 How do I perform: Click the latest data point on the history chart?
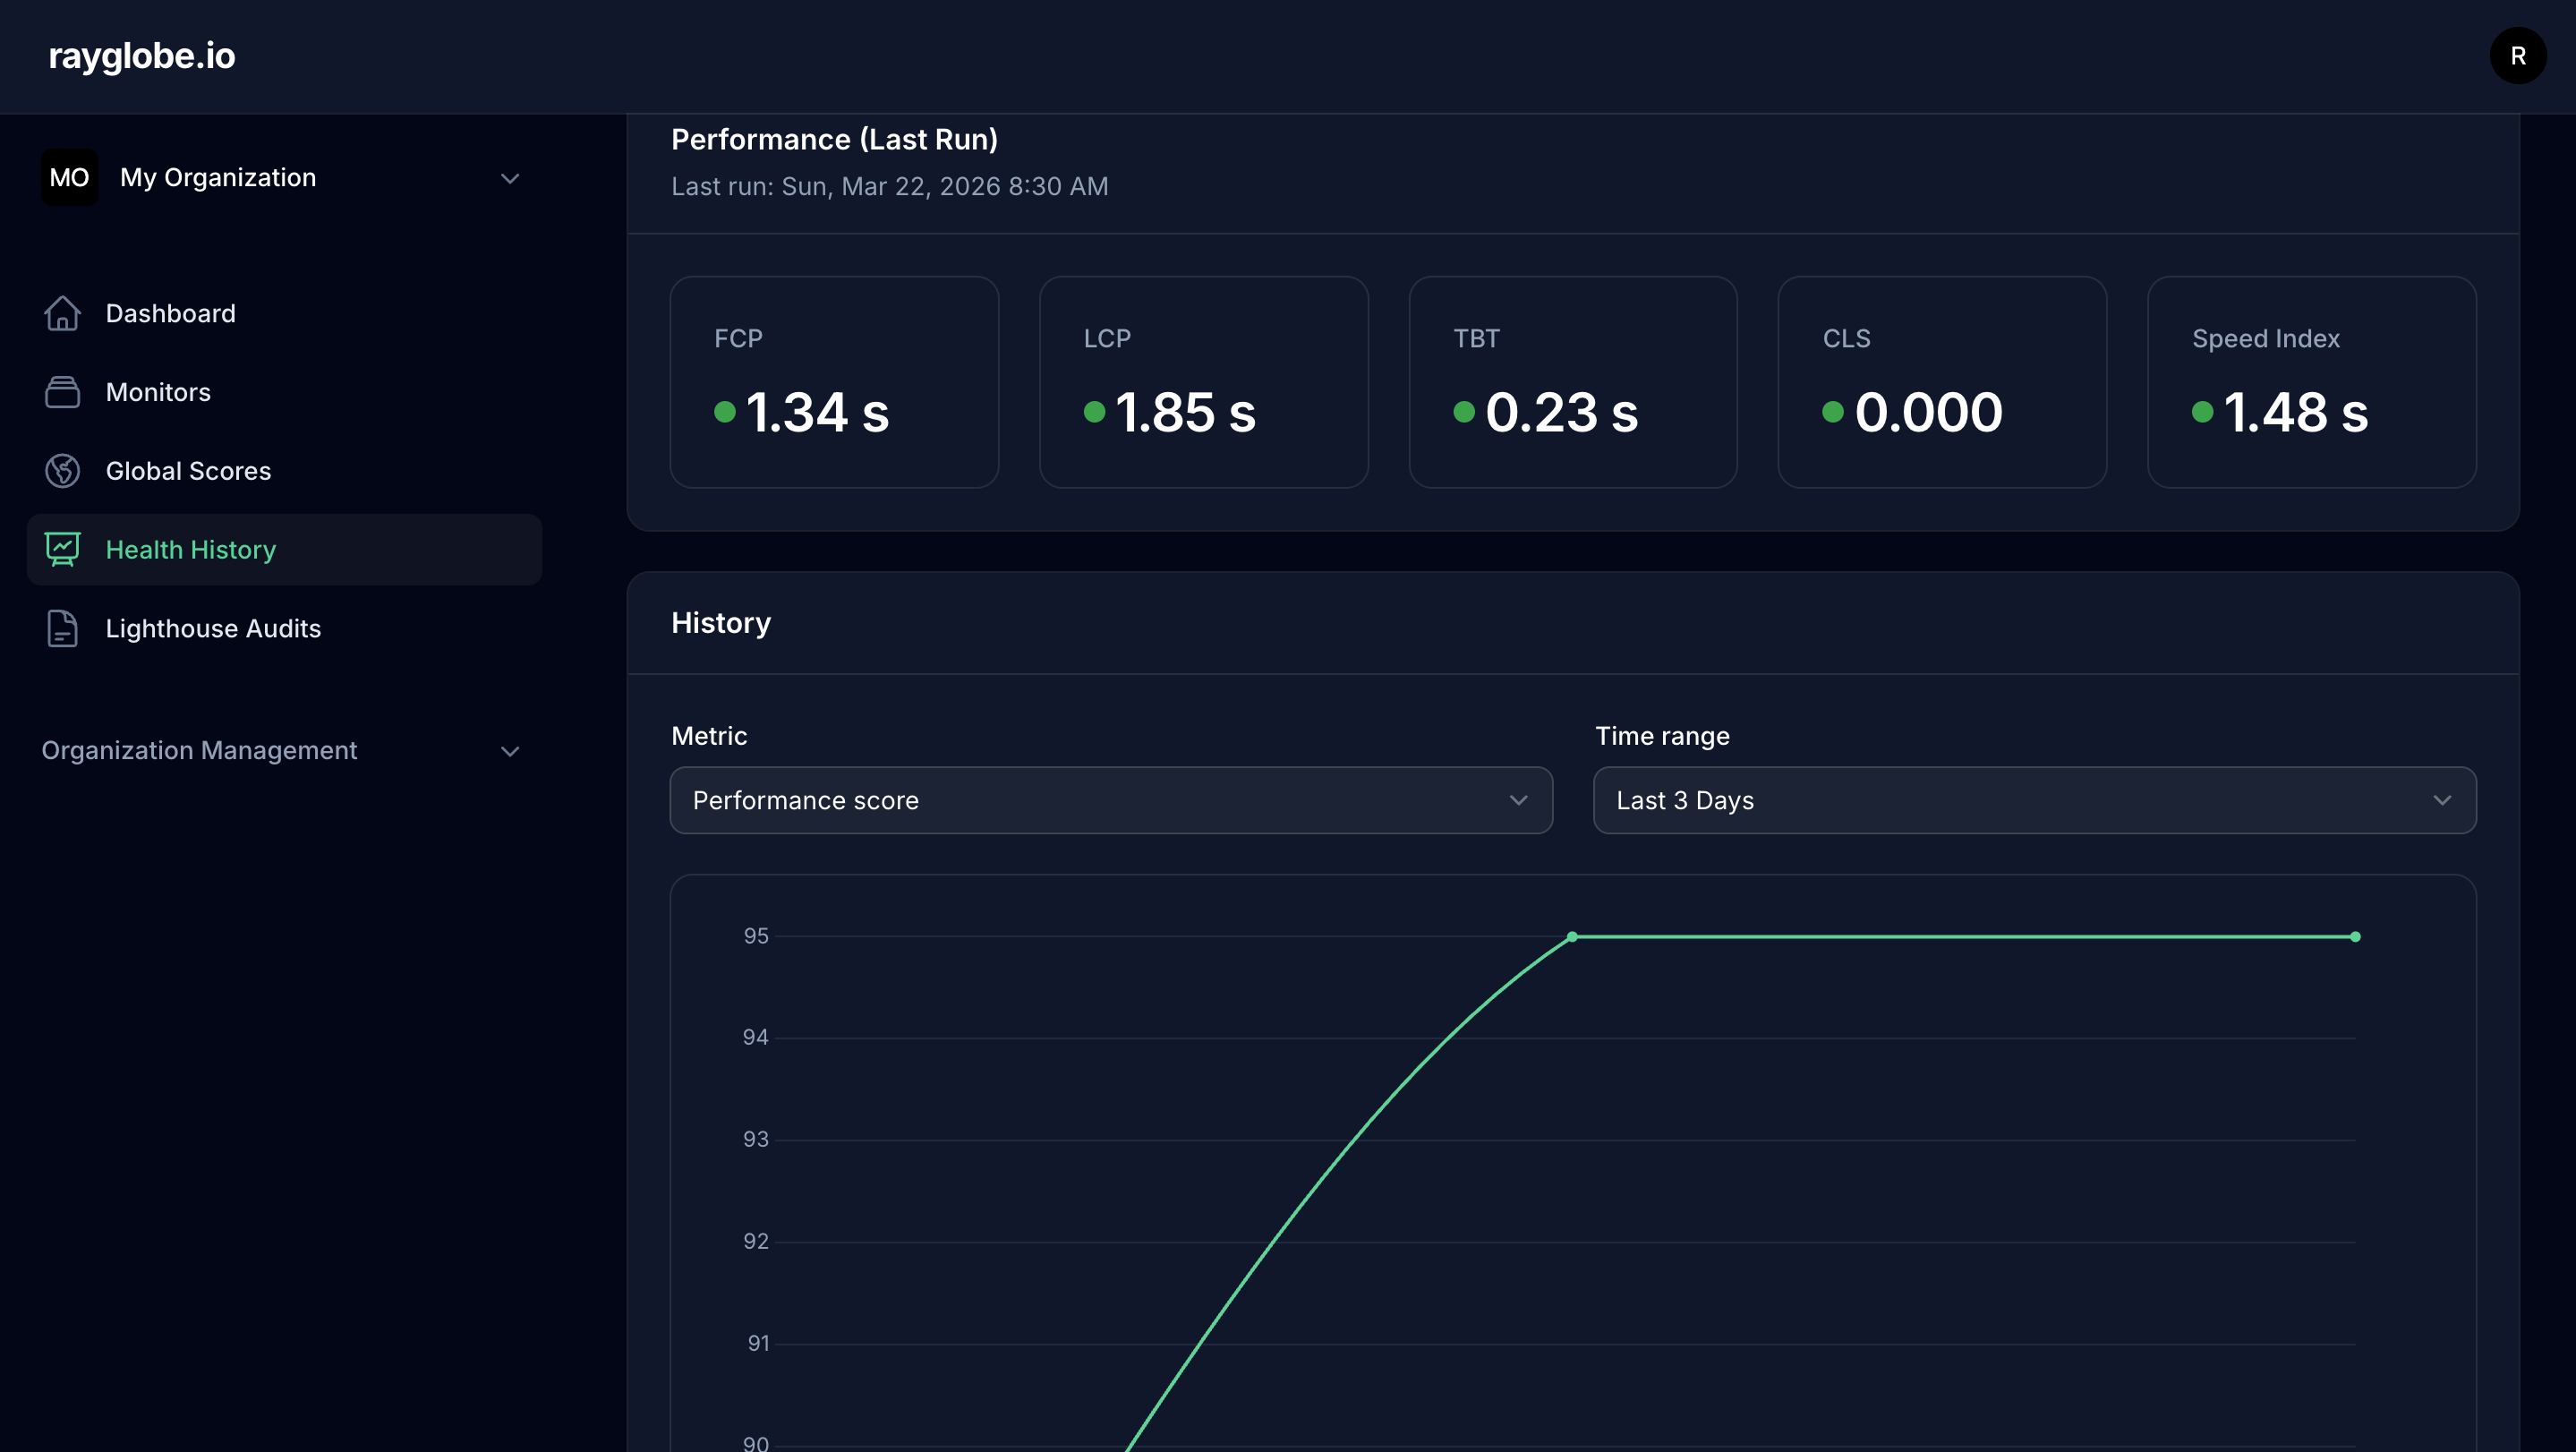[x=2357, y=936]
